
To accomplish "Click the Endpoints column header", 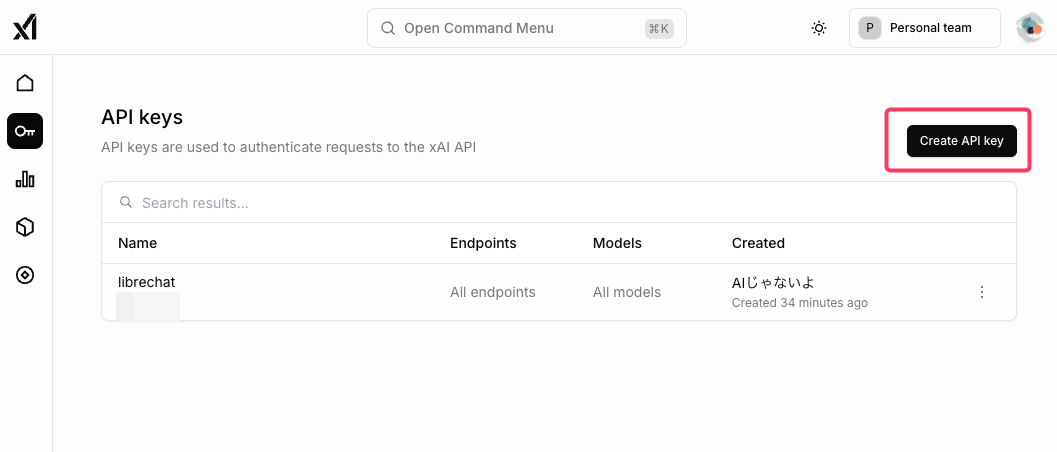I will pos(483,243).
